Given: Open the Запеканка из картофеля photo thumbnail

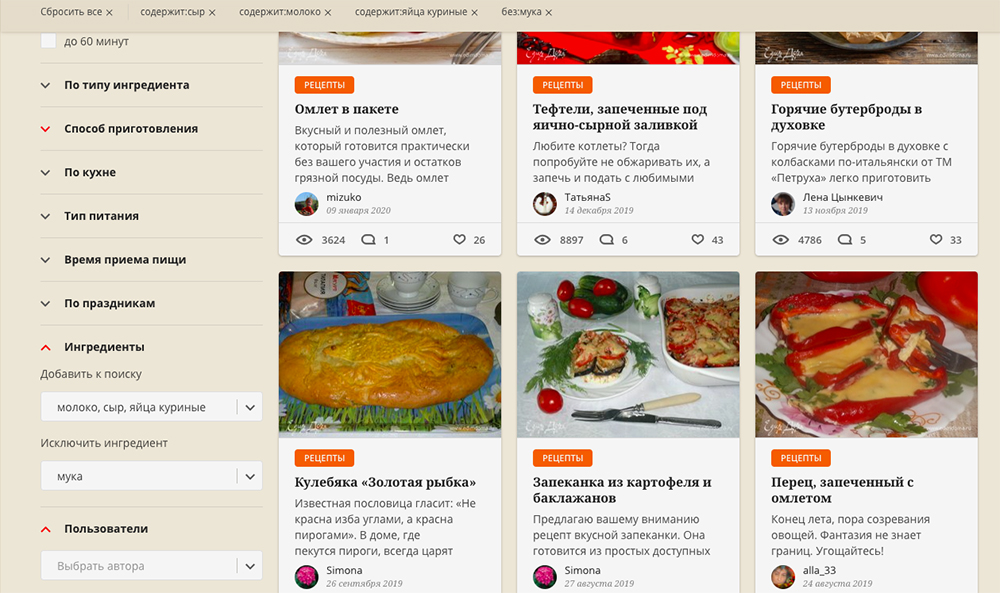Looking at the screenshot, I should (x=628, y=355).
